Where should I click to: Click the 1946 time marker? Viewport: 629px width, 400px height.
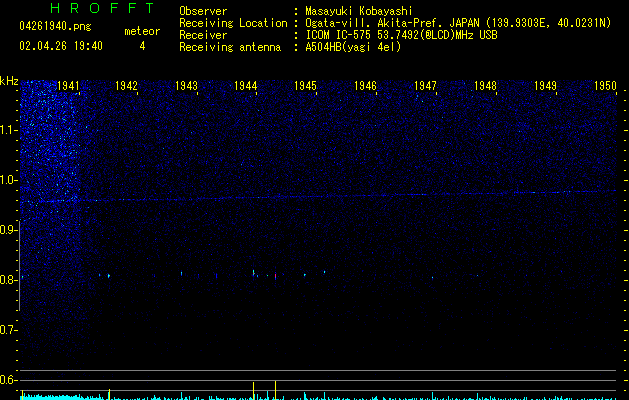[365, 86]
